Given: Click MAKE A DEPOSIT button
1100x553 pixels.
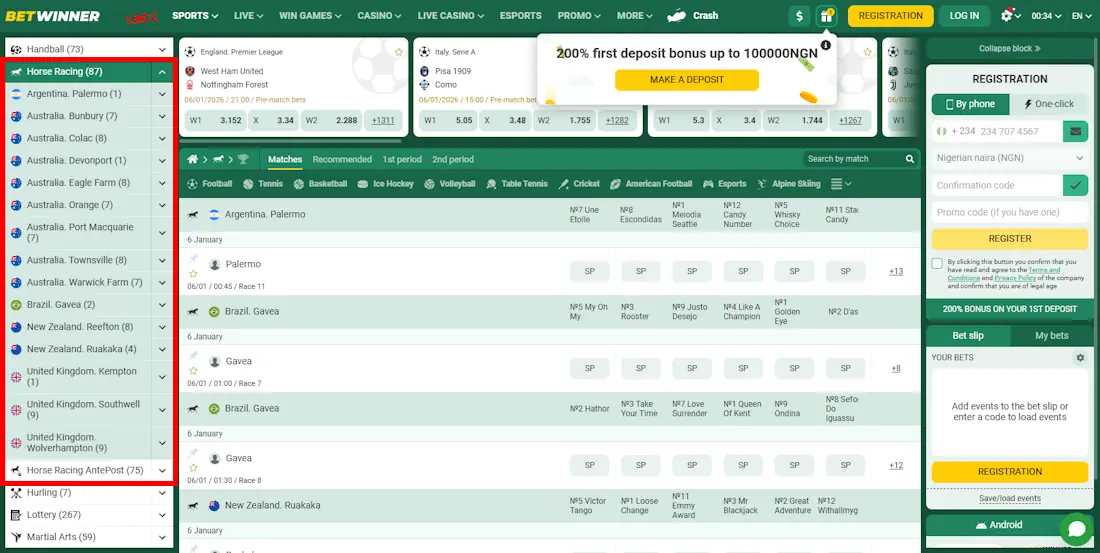Looking at the screenshot, I should (x=687, y=80).
